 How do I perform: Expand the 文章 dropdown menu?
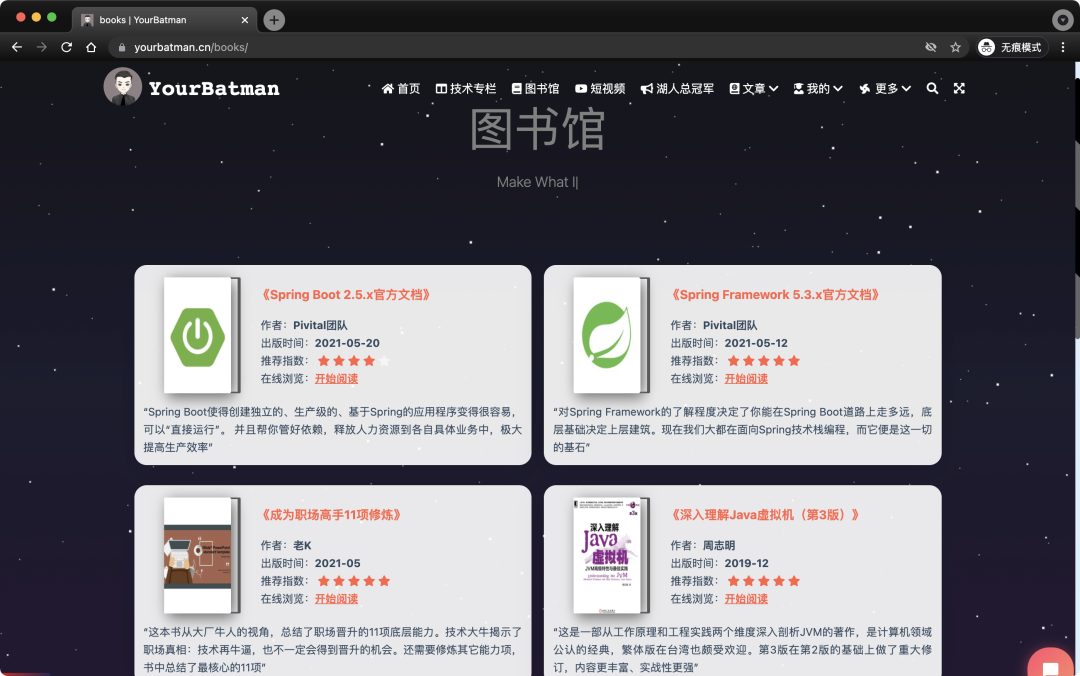[754, 88]
